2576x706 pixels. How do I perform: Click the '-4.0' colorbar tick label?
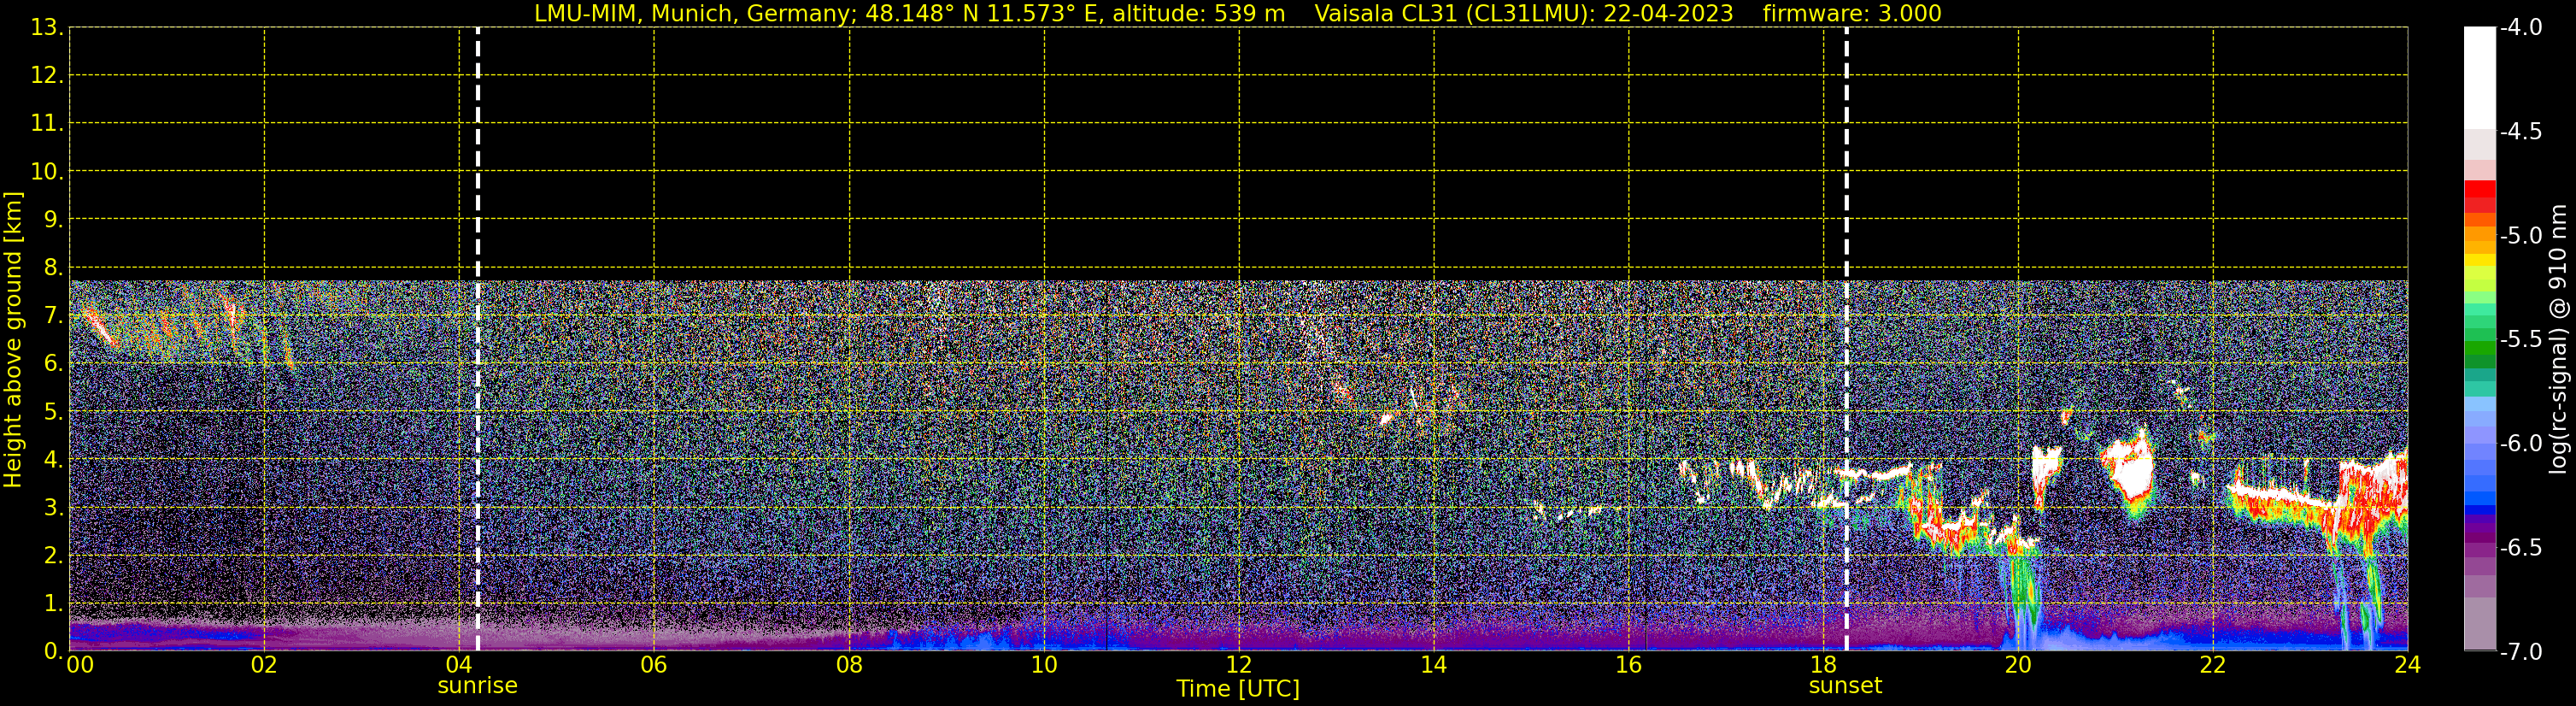coord(2520,28)
